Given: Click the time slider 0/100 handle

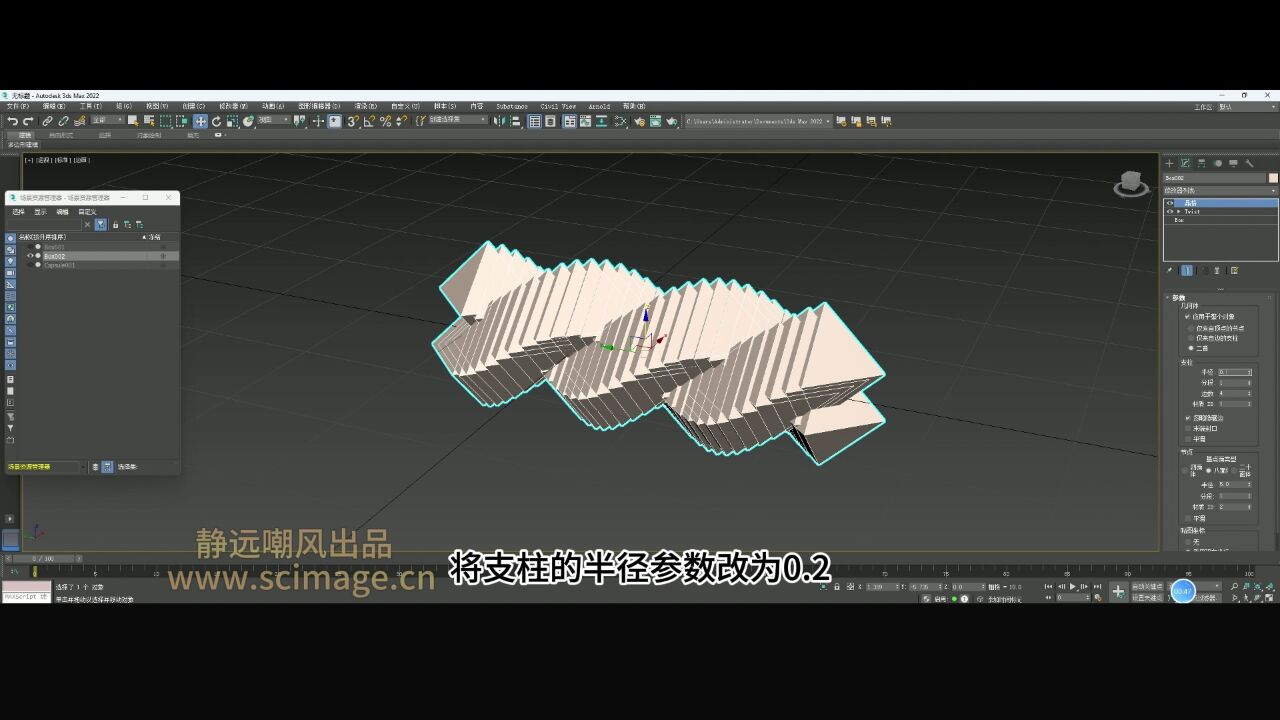Looking at the screenshot, I should 42,558.
